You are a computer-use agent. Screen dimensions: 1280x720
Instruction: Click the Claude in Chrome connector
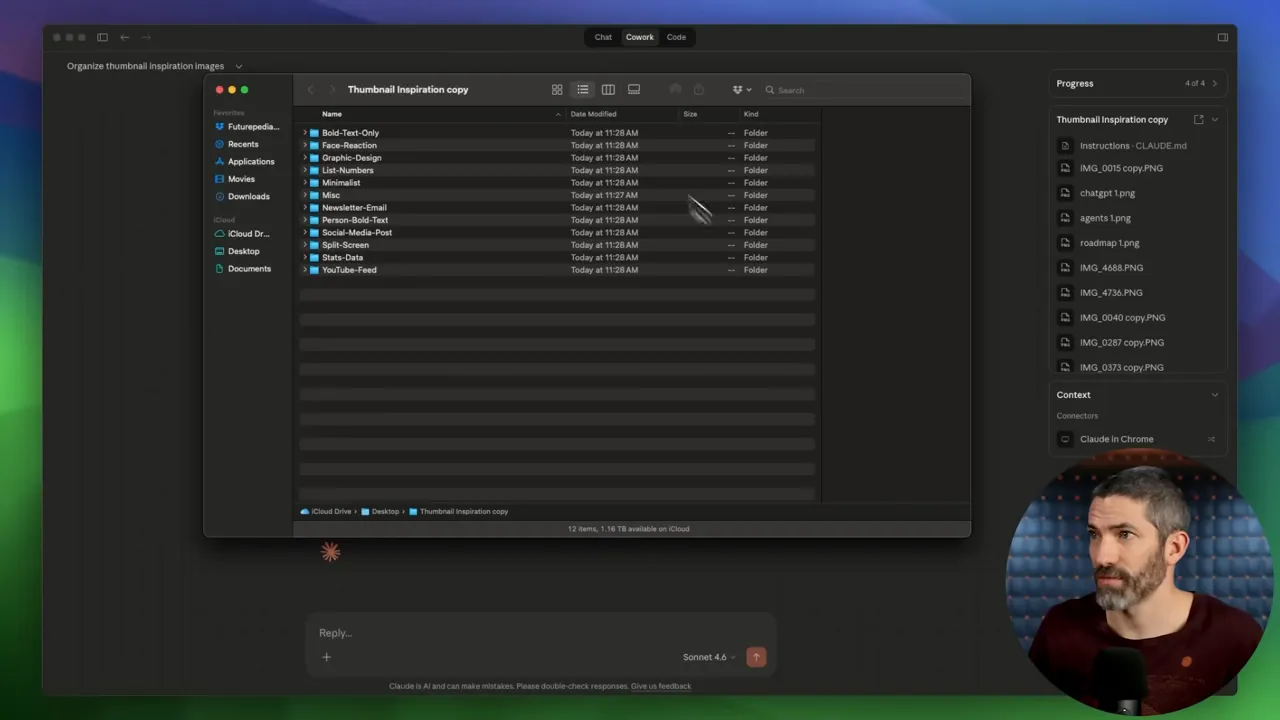(x=1137, y=439)
